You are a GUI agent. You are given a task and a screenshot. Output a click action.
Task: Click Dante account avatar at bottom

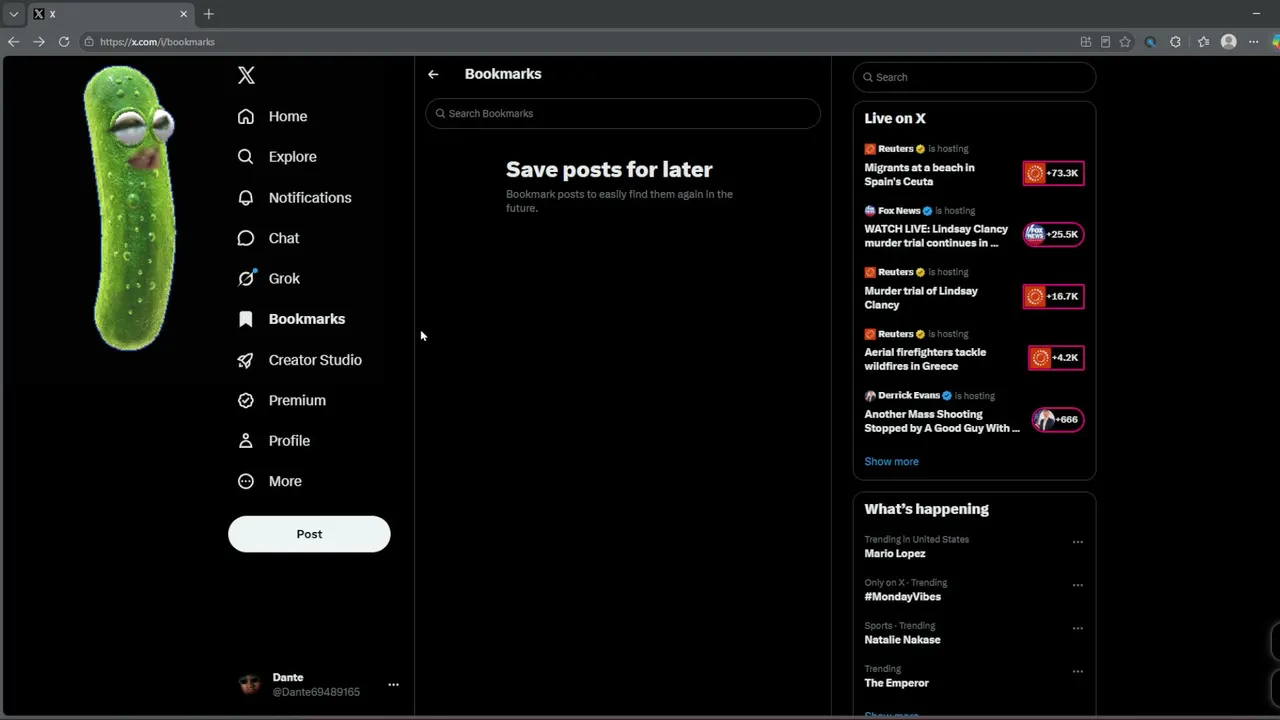pyautogui.click(x=249, y=684)
